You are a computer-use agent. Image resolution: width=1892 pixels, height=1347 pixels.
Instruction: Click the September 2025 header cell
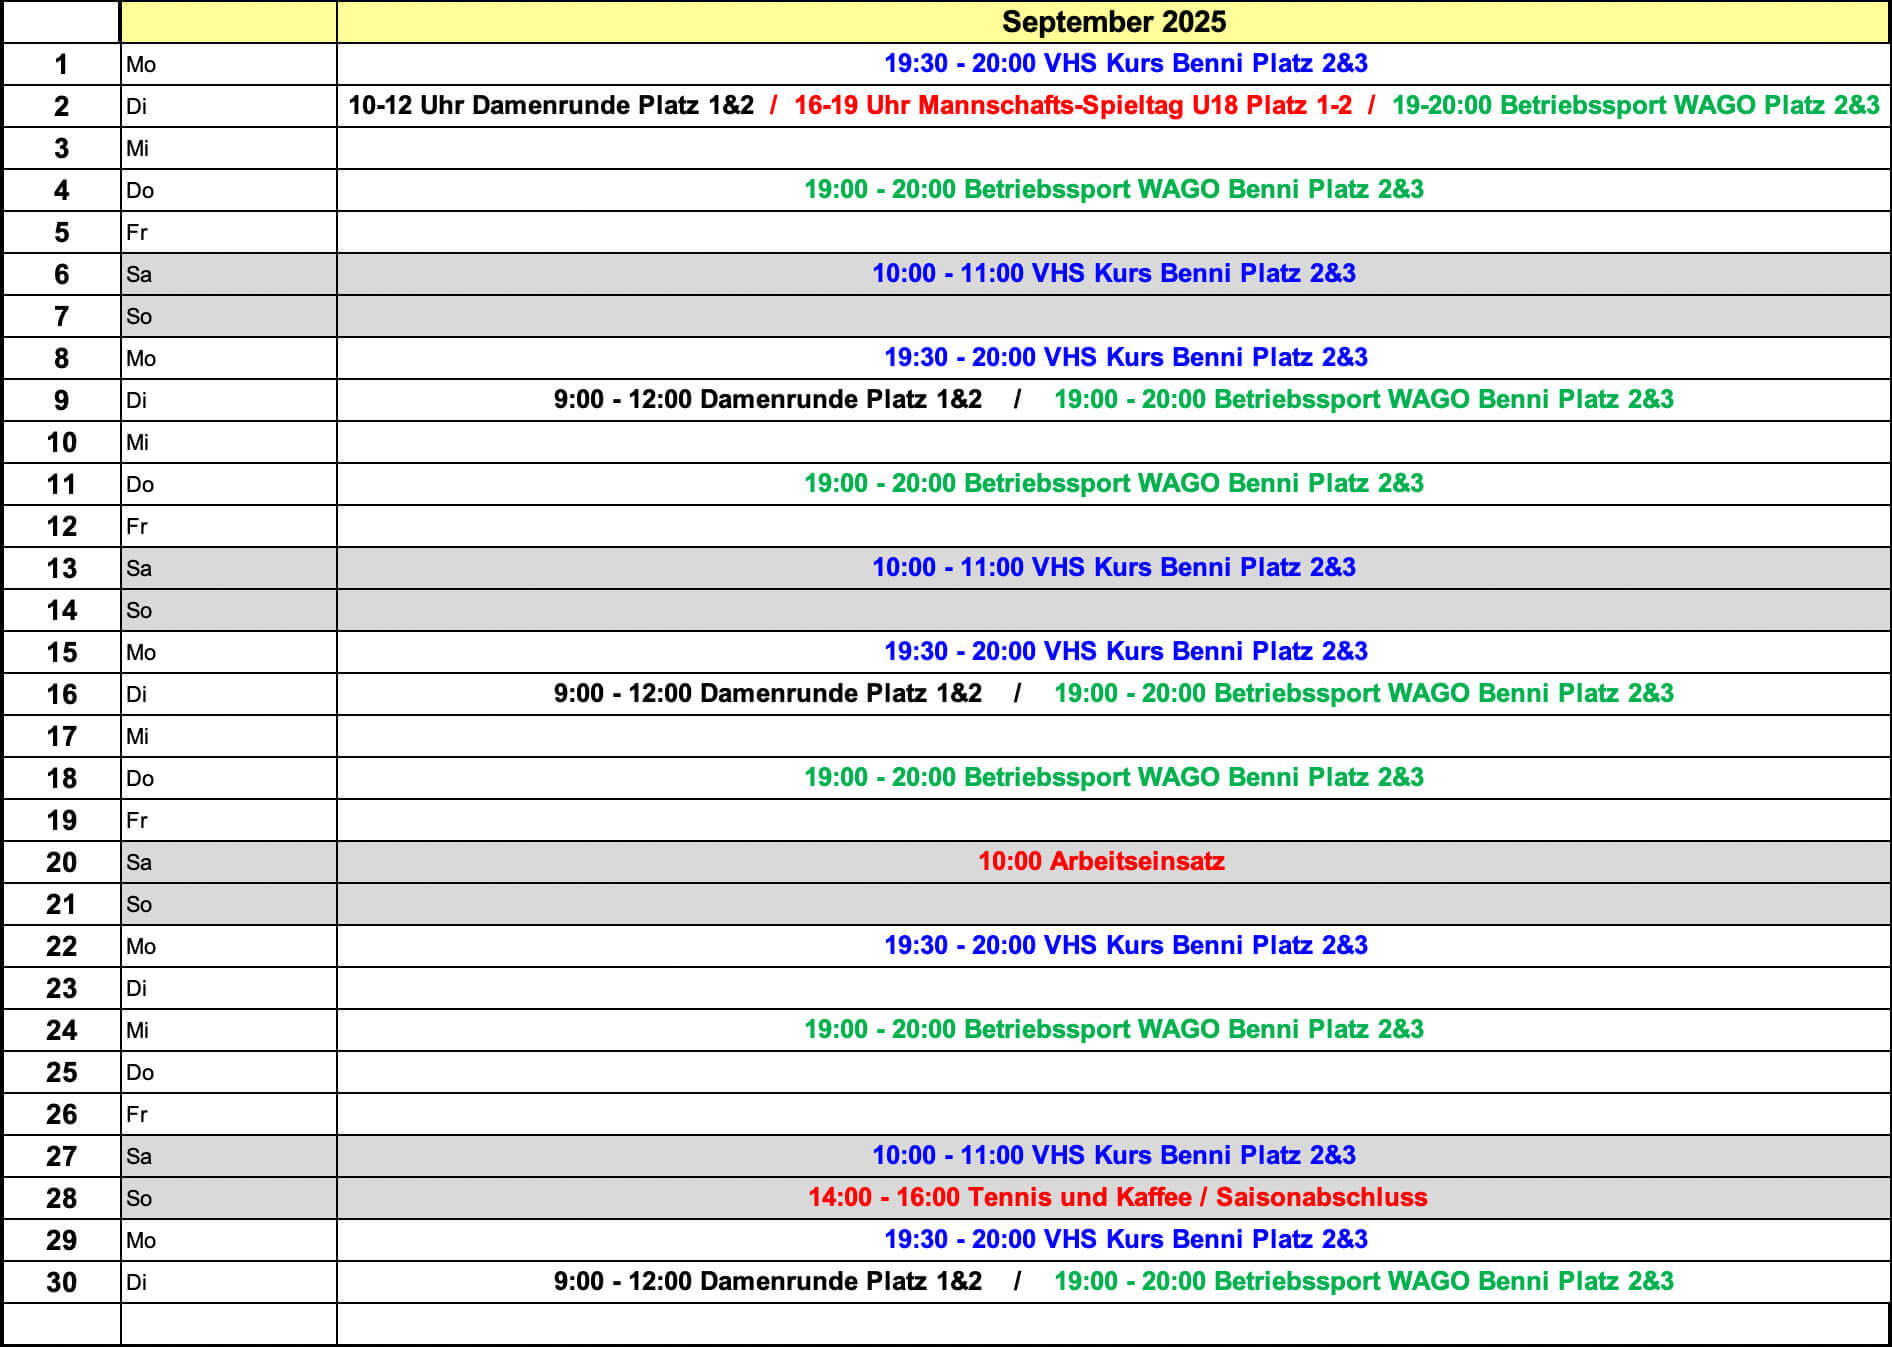[1113, 22]
